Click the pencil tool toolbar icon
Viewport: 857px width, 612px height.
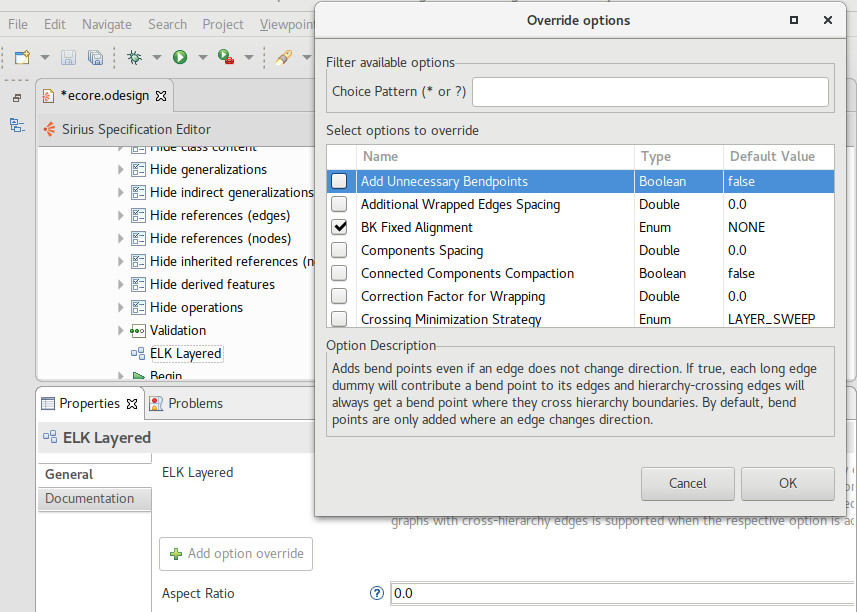(x=284, y=57)
